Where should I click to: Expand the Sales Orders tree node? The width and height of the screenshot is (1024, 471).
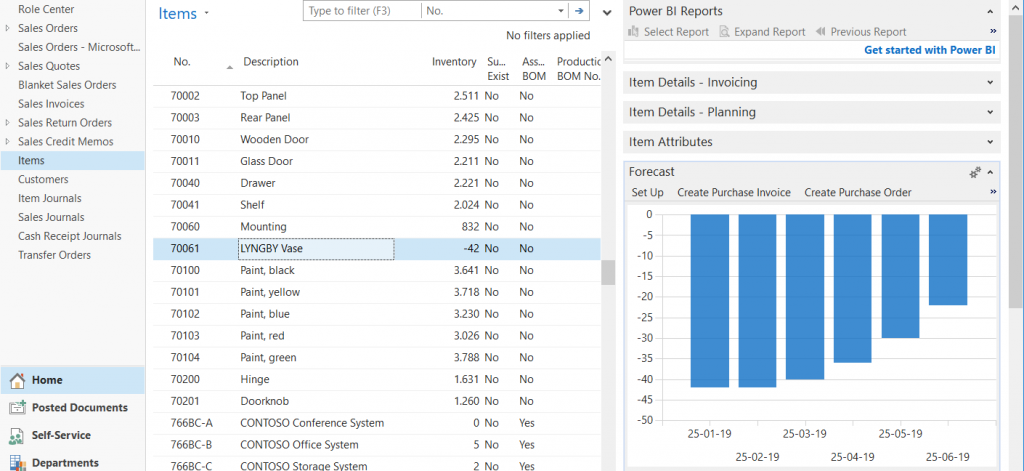point(8,28)
